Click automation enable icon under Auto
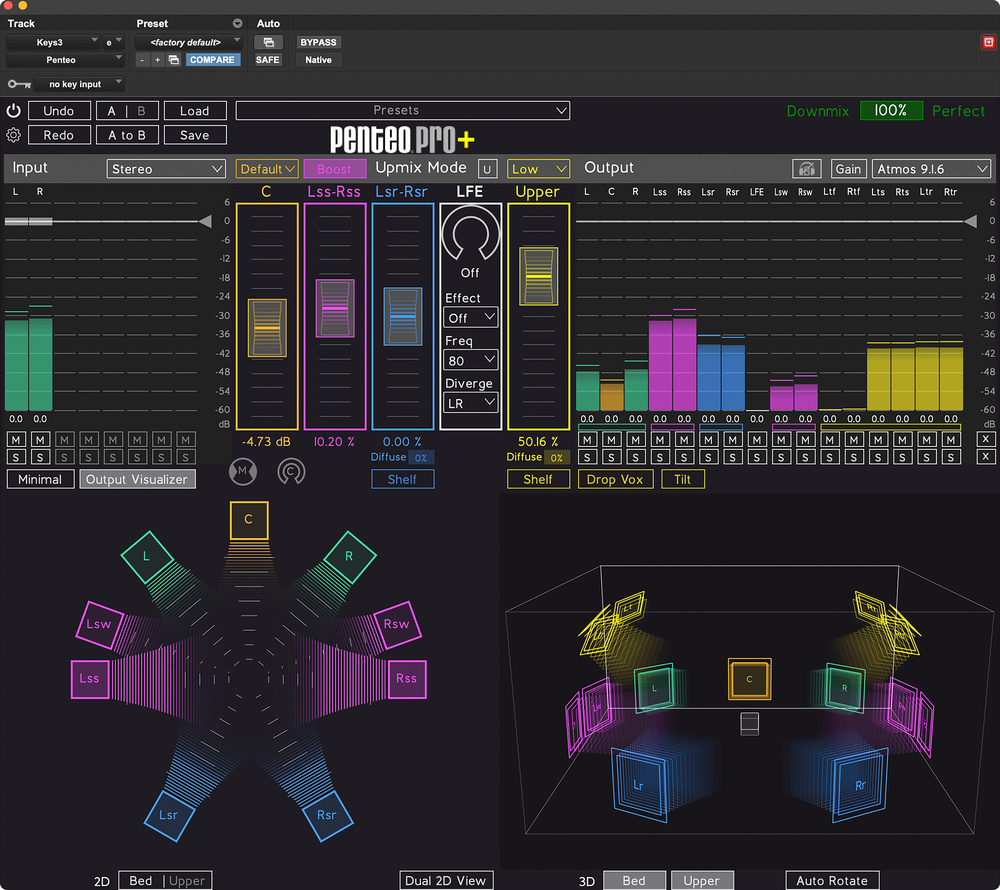Viewport: 1000px width, 890px height. tap(268, 42)
